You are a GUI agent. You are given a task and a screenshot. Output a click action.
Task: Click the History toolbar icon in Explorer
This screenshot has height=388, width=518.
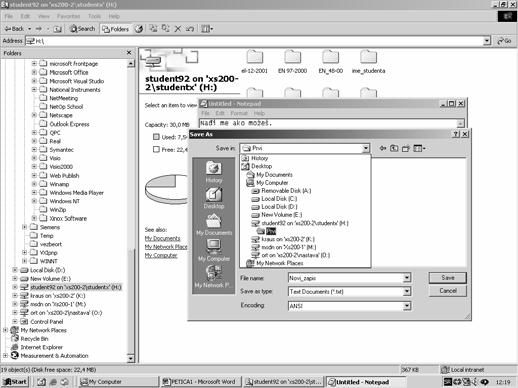pos(139,29)
